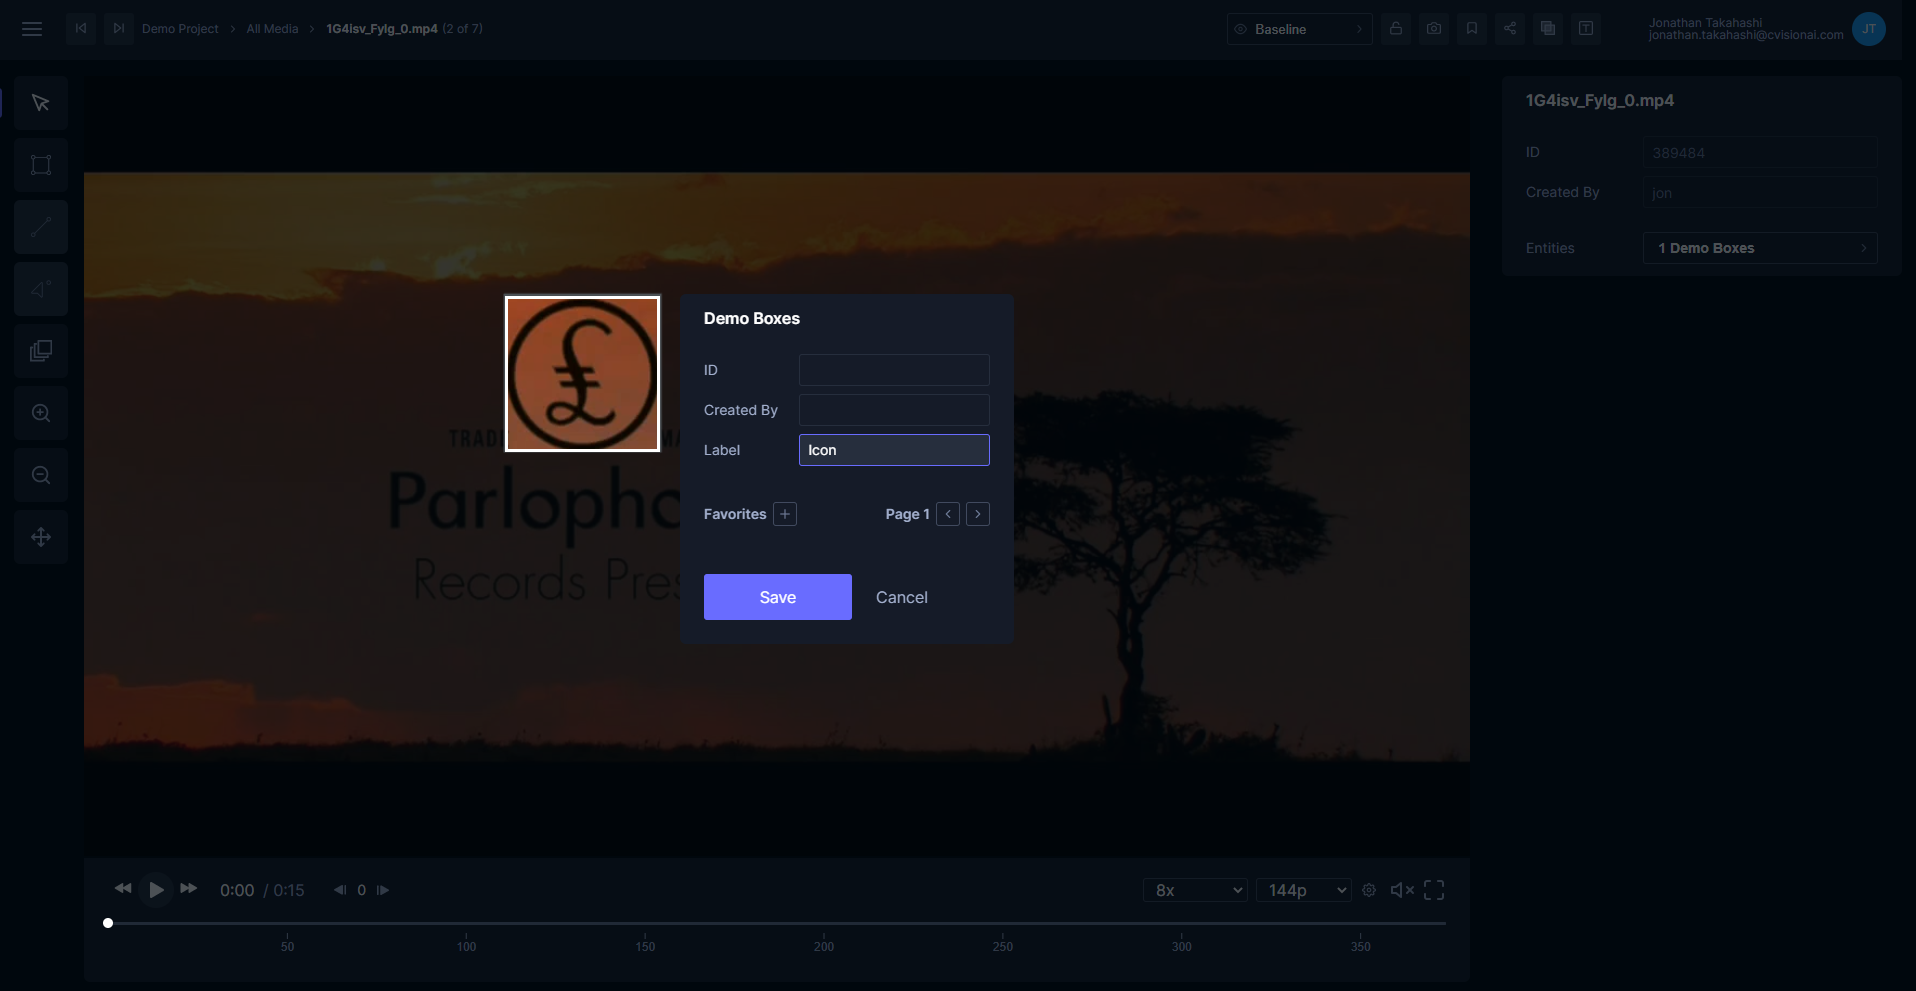Select the pan move tool
The height and width of the screenshot is (991, 1916).
[x=41, y=537]
